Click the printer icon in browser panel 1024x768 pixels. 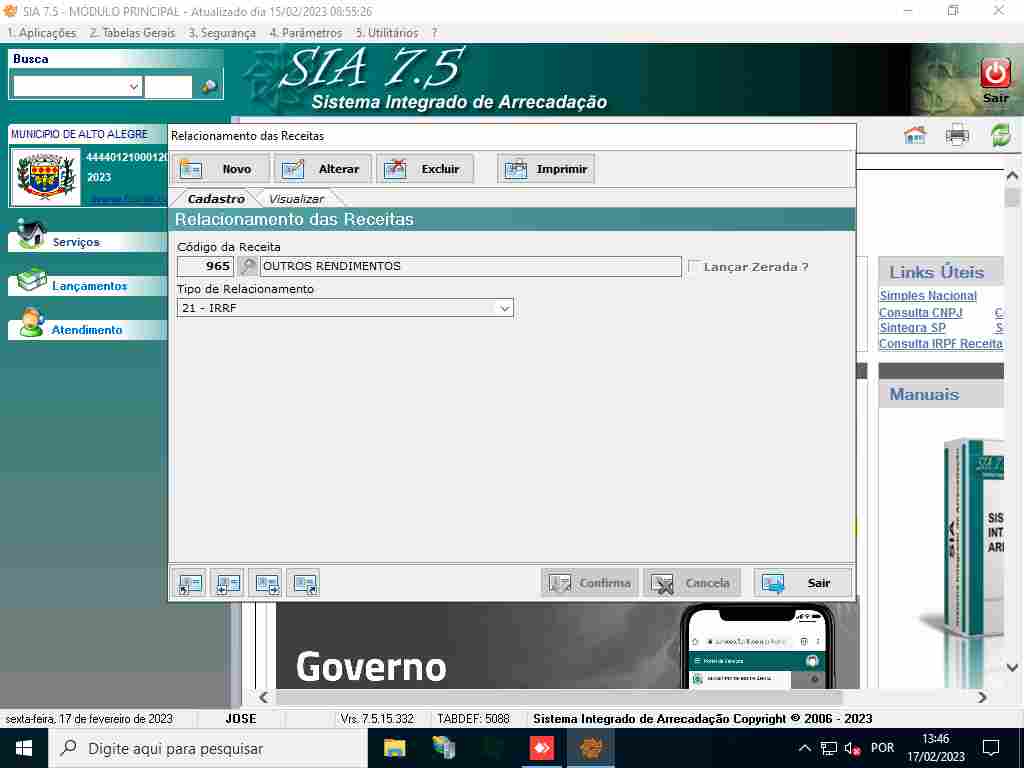957,135
